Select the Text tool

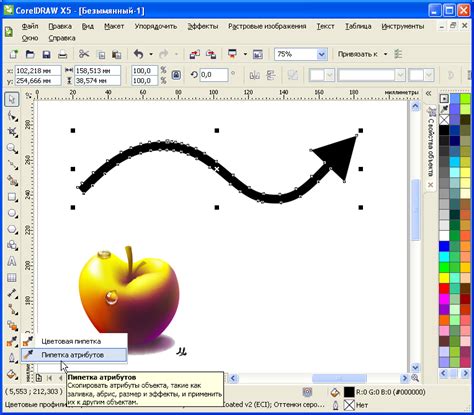(x=12, y=261)
